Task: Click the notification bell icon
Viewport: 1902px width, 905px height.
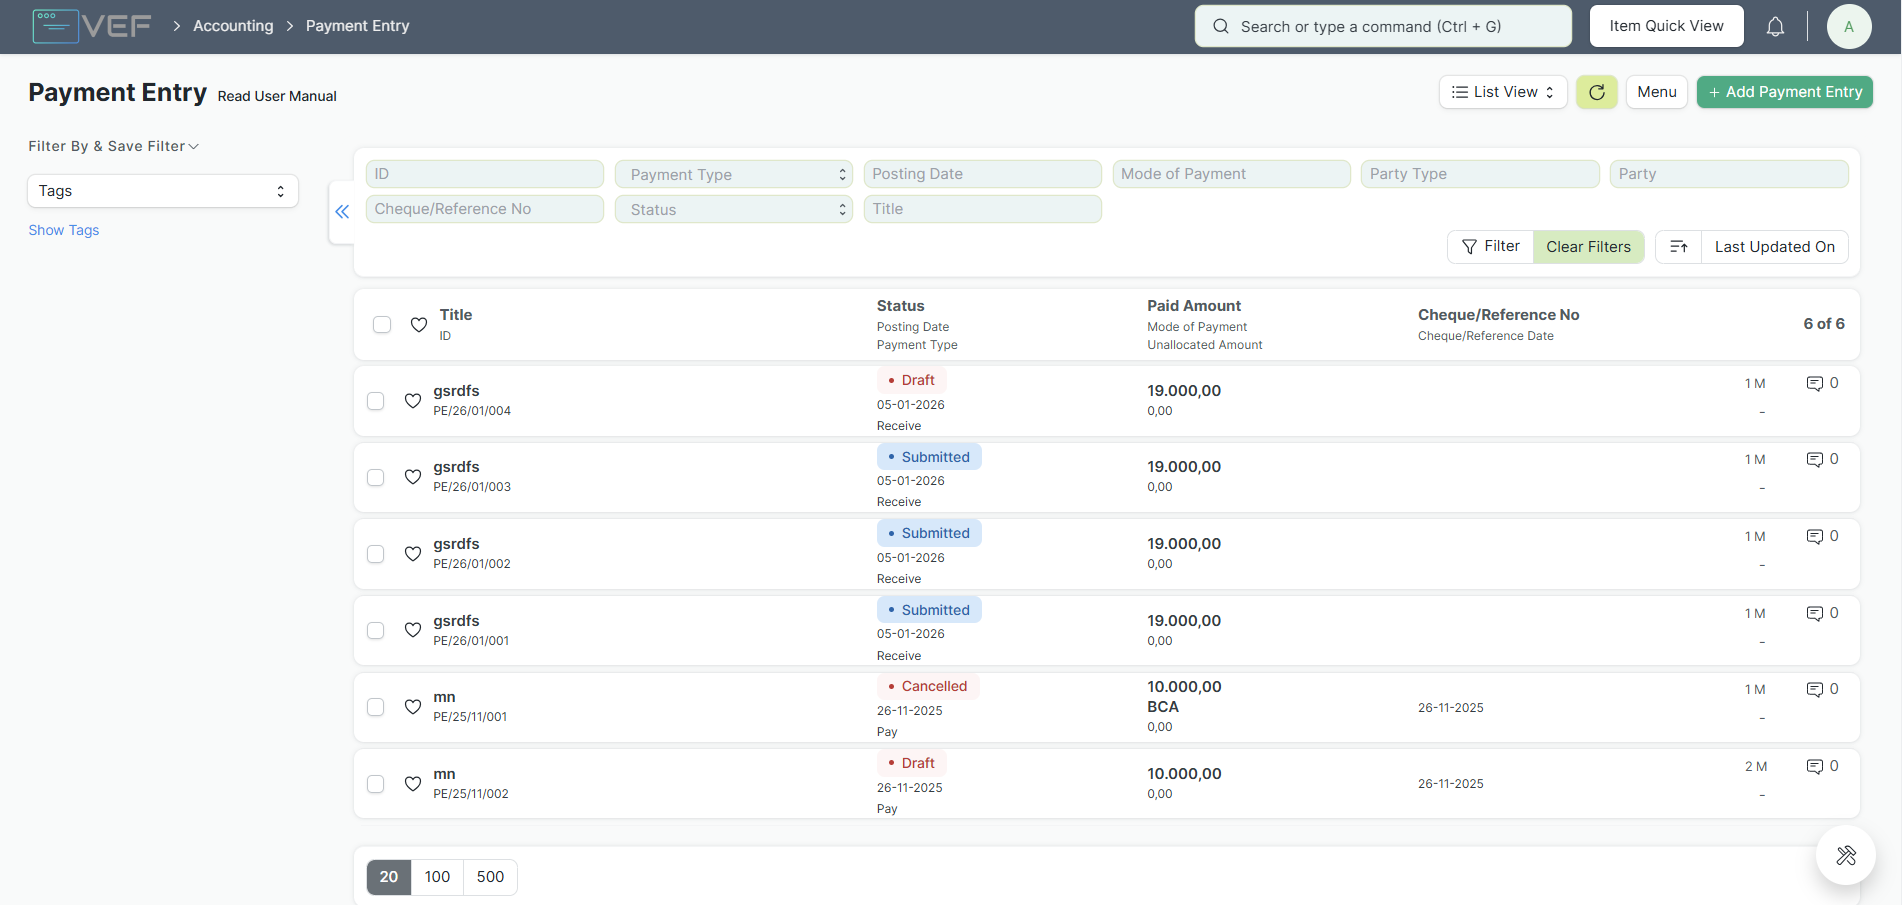Action: point(1775,27)
